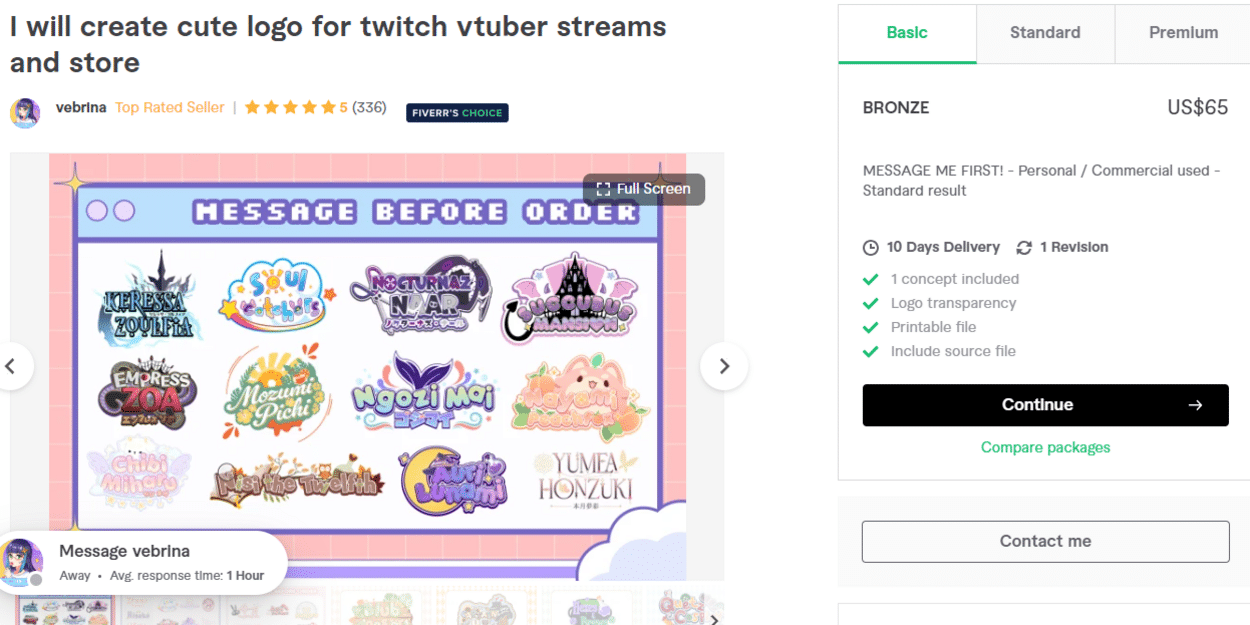The width and height of the screenshot is (1250, 625).
Task: Select the Basic package tab
Action: point(906,32)
